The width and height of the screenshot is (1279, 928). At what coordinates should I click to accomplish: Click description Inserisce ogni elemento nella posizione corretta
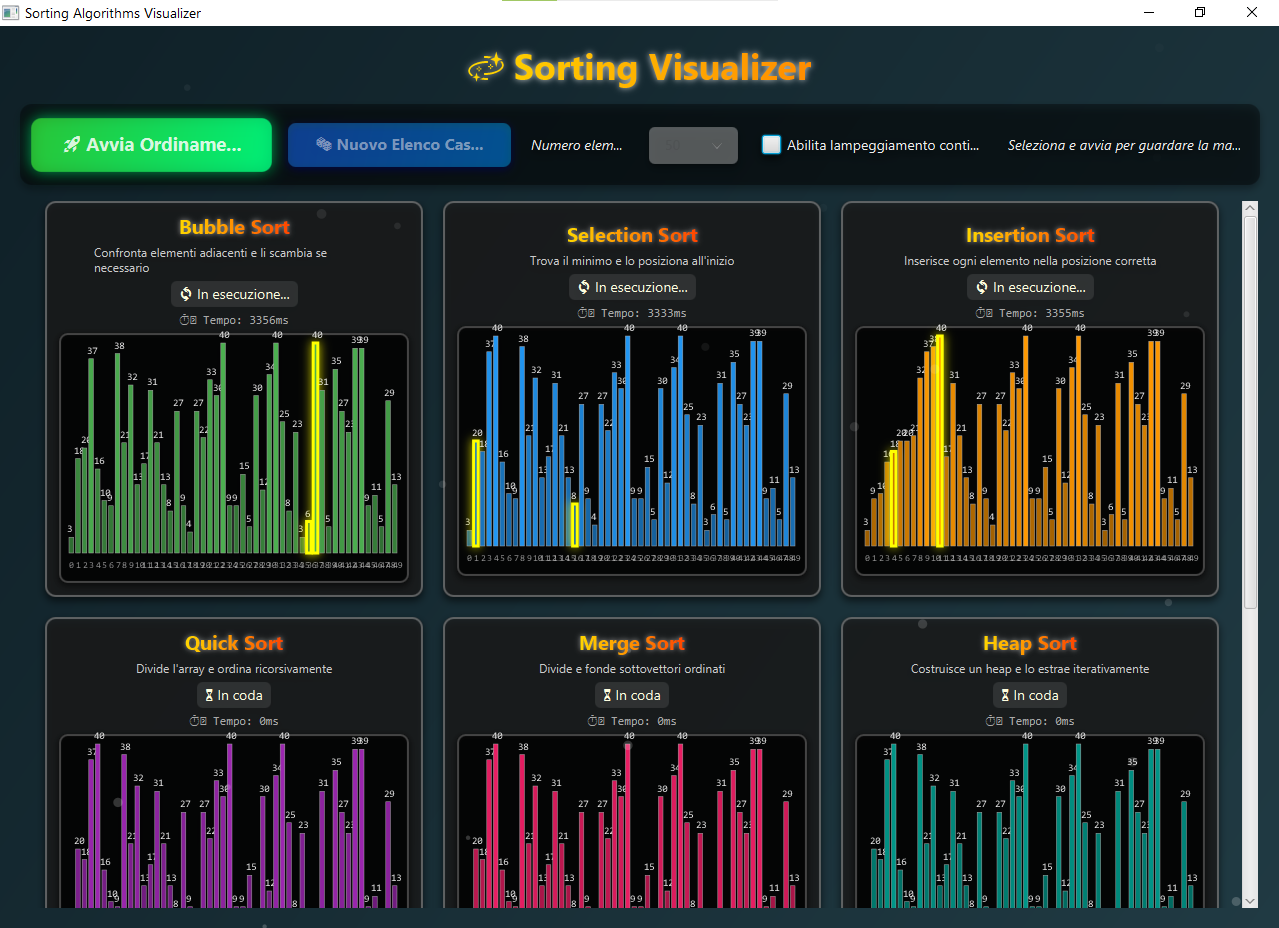[x=1030, y=261]
